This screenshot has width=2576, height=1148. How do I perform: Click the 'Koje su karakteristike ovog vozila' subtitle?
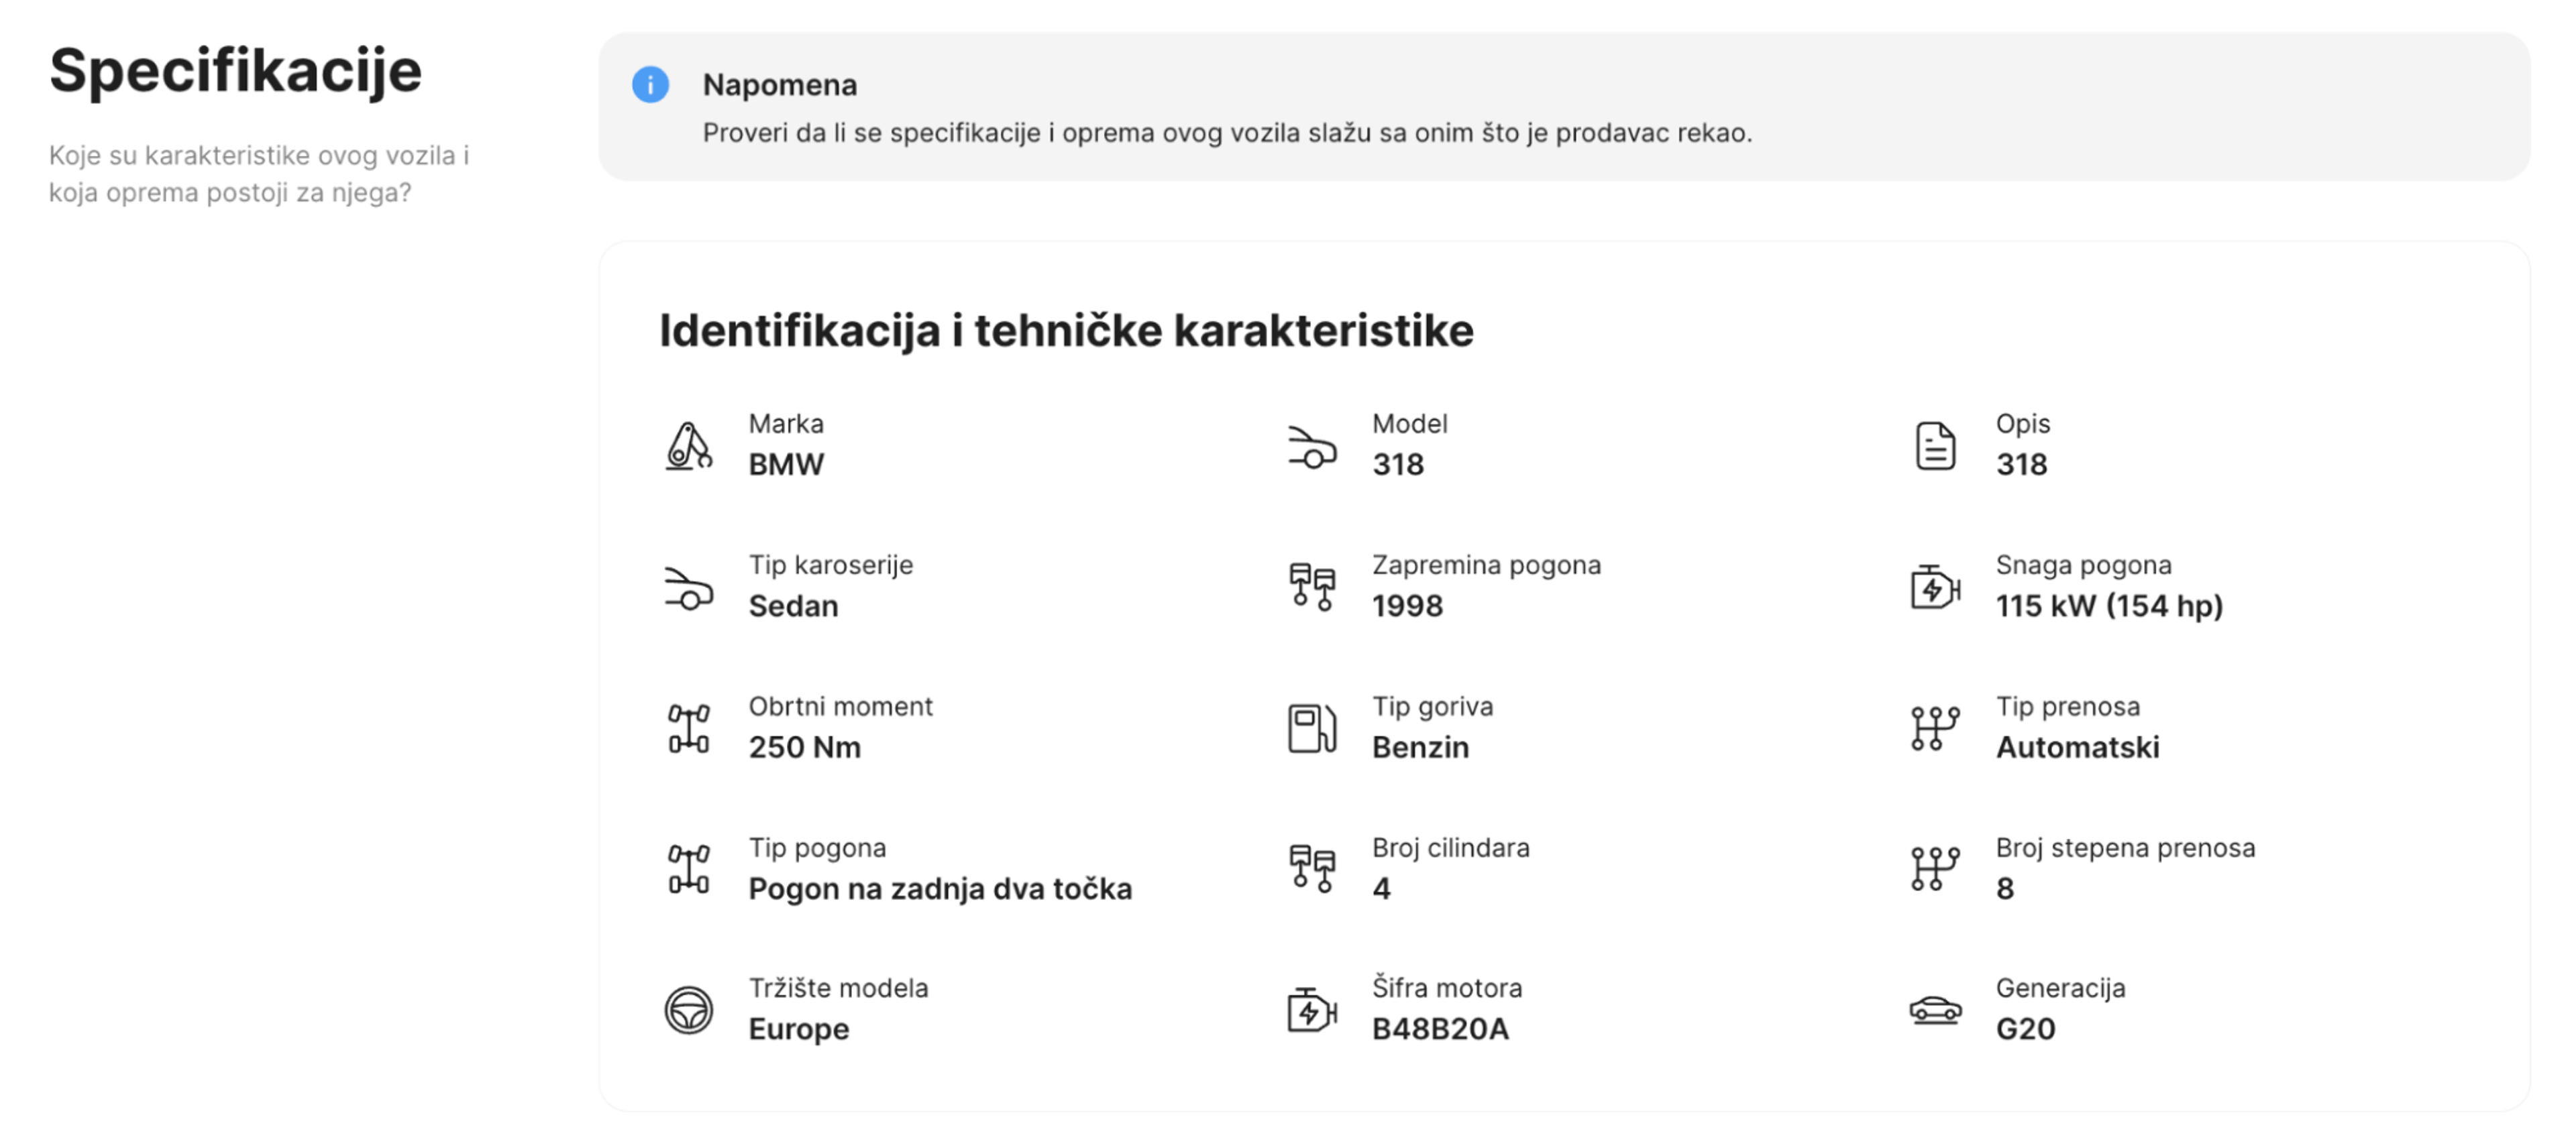pos(259,174)
